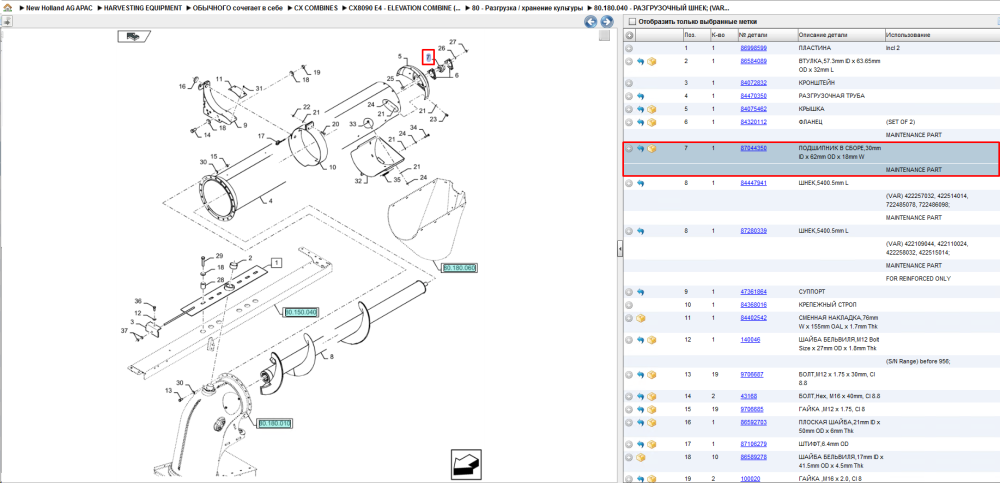Click the yellow box icon for ШТИФТ row

pyautogui.click(x=652, y=444)
